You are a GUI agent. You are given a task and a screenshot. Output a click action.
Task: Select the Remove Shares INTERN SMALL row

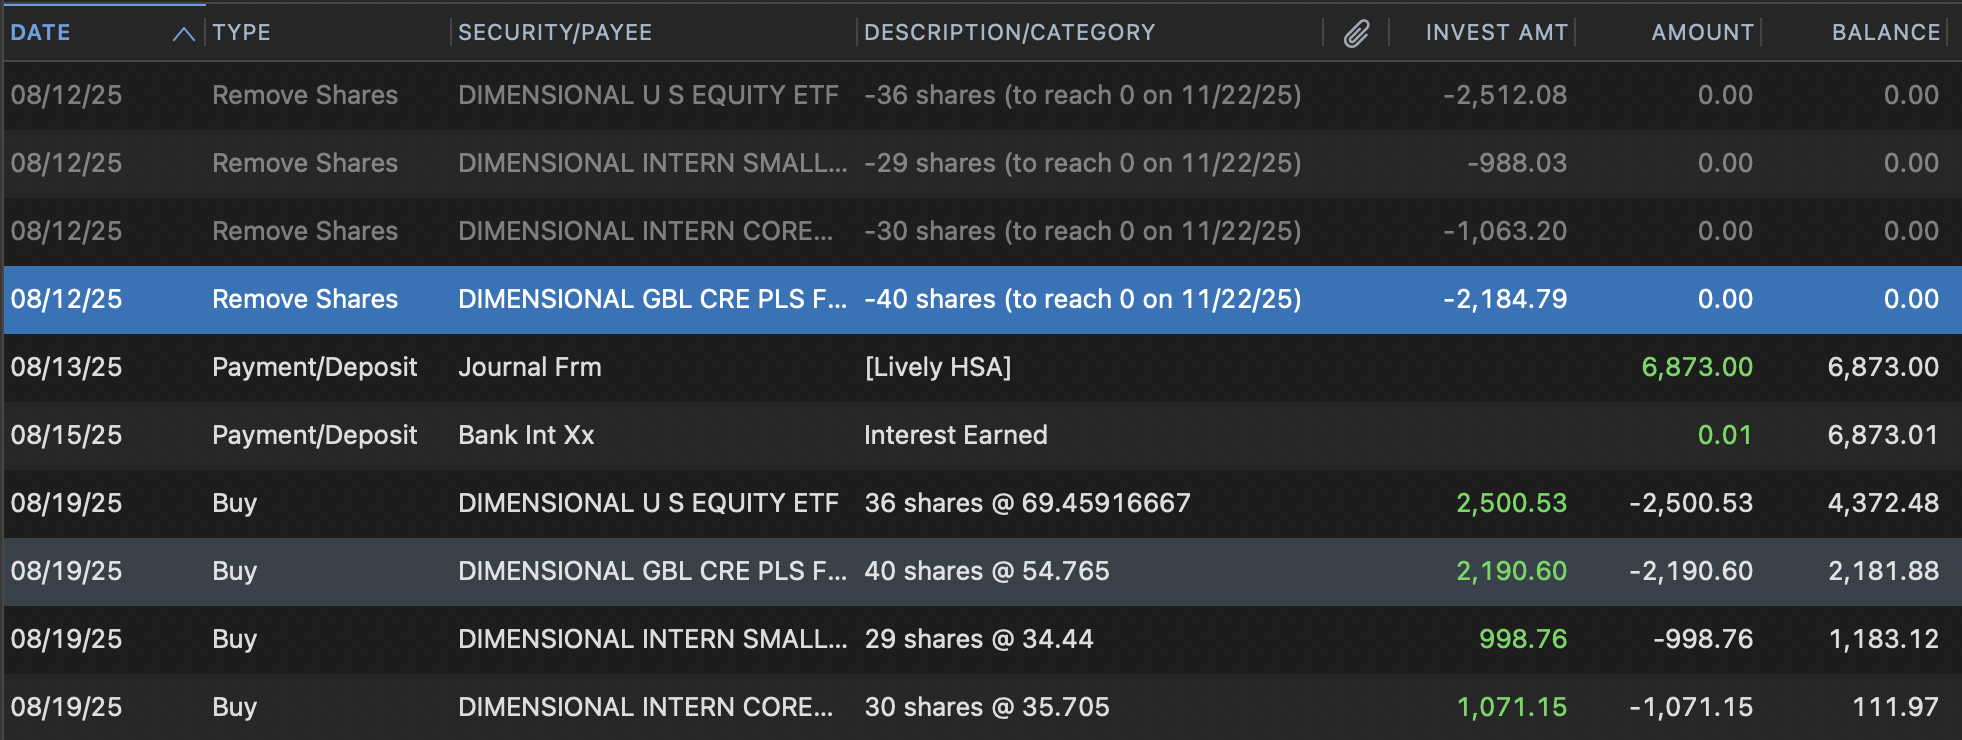tap(981, 163)
